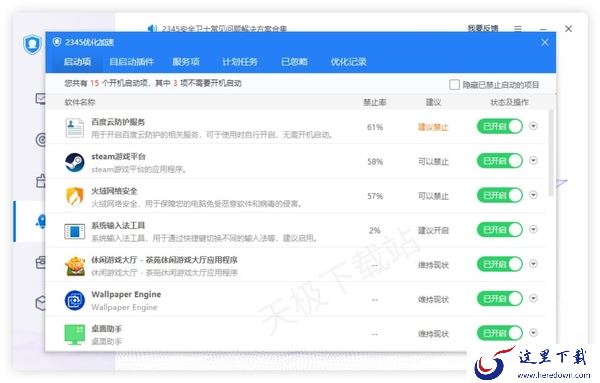Viewport: 600px width, 383px height.
Task: Expand options arrow for 火绒网络安全
Action: (533, 195)
